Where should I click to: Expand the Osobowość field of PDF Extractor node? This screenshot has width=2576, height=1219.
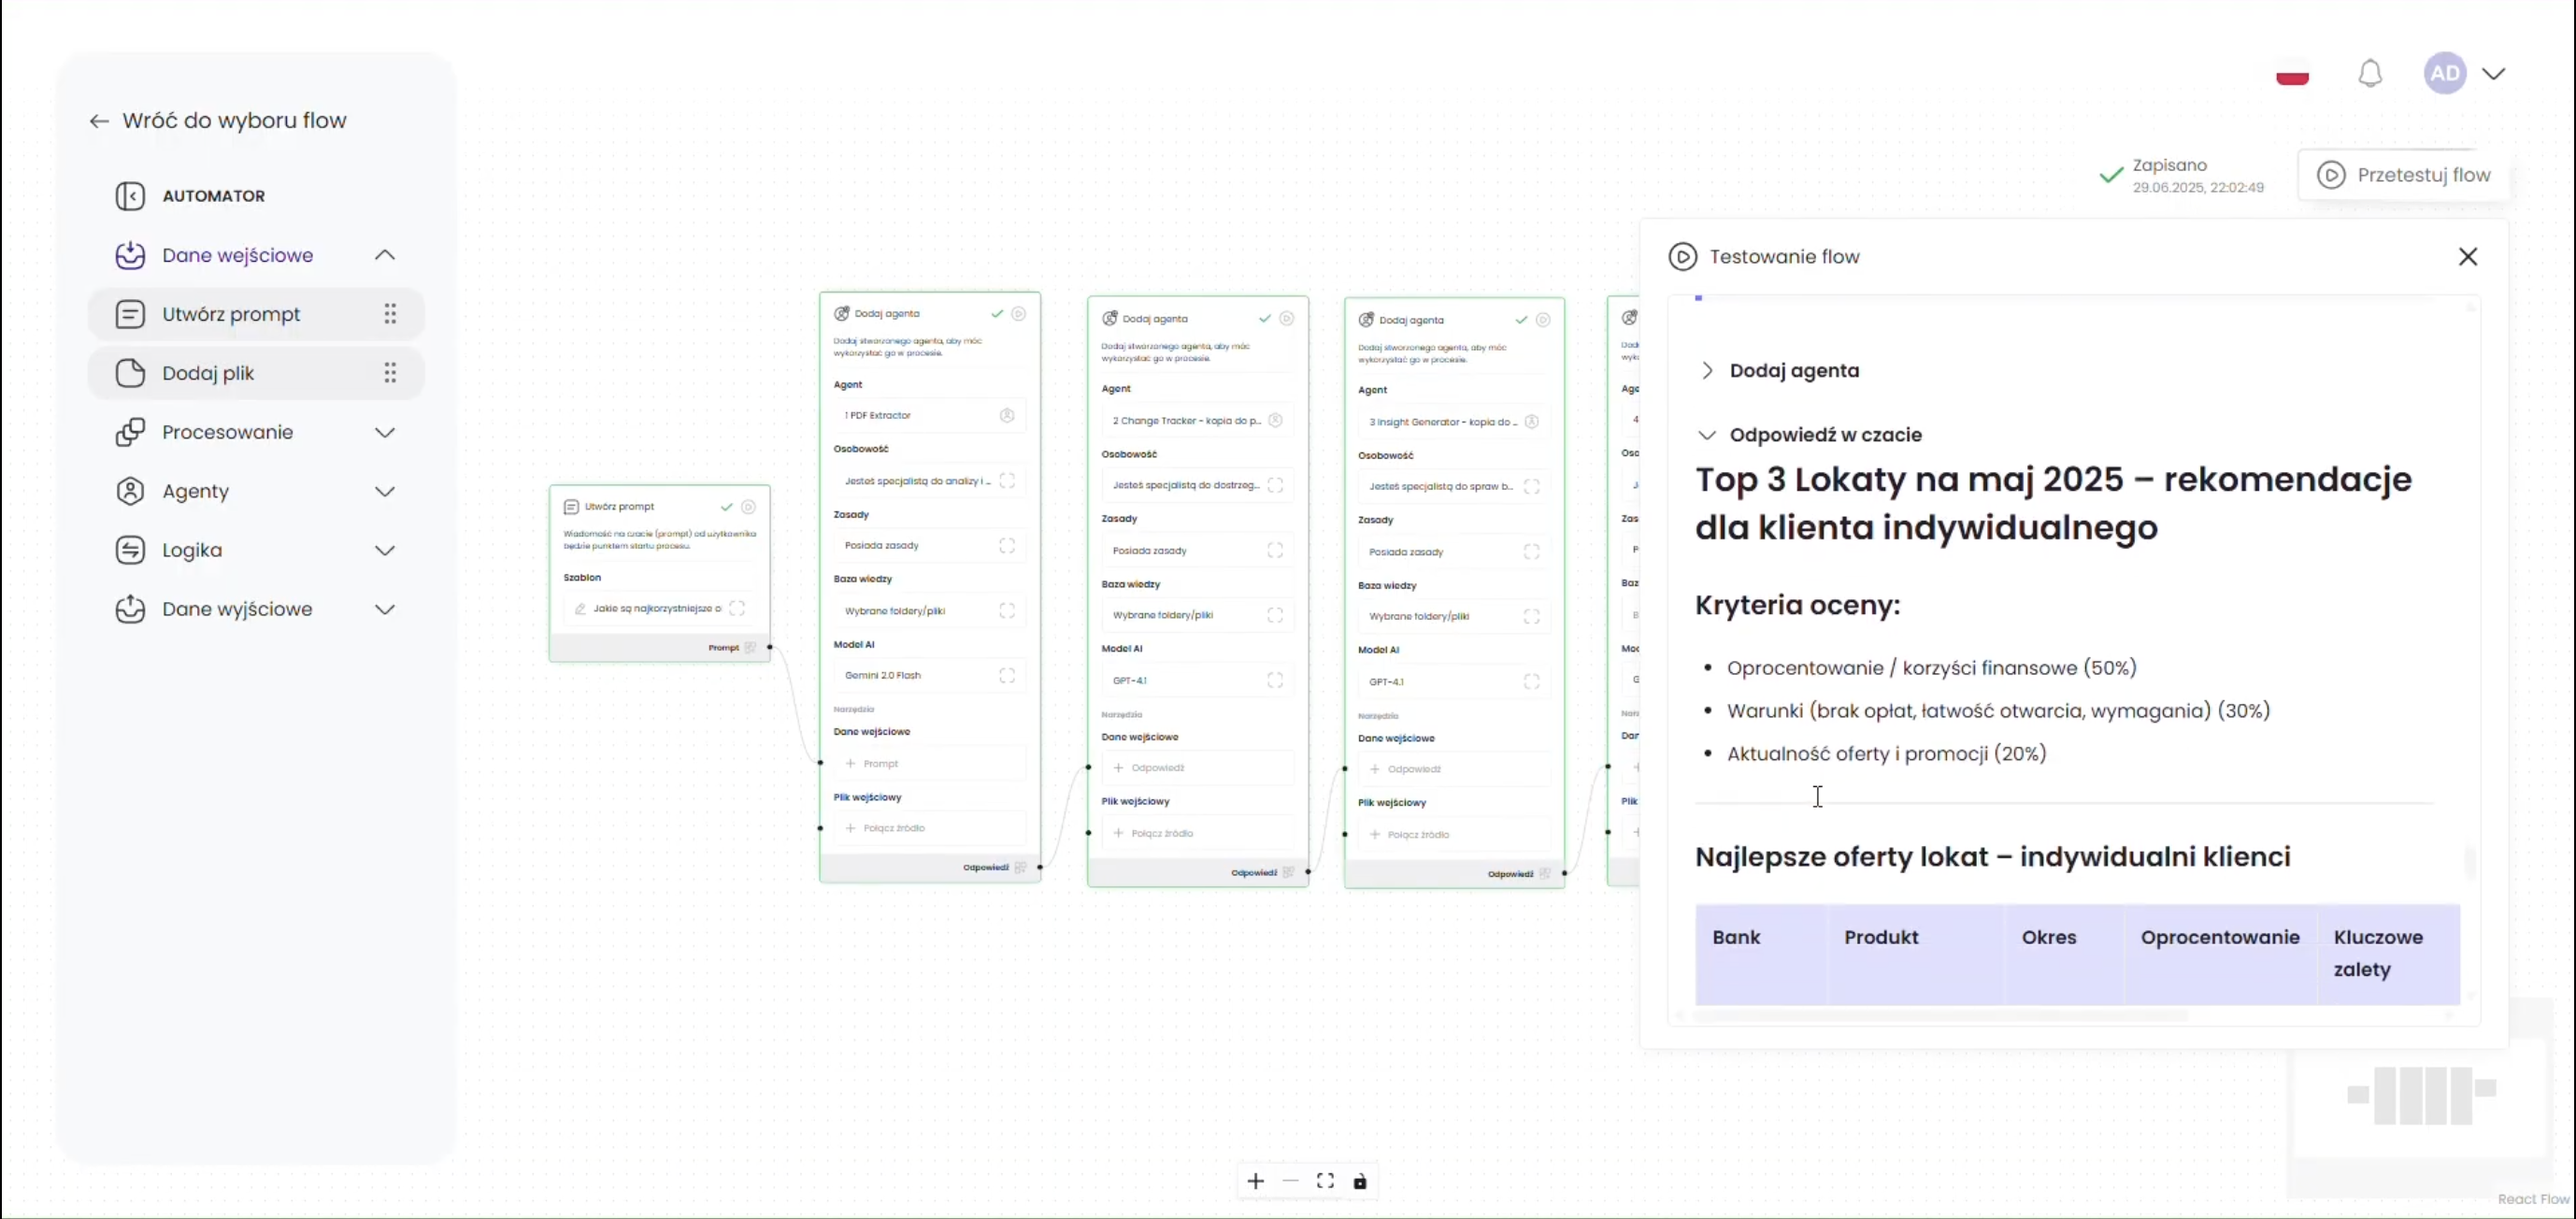tap(1007, 481)
